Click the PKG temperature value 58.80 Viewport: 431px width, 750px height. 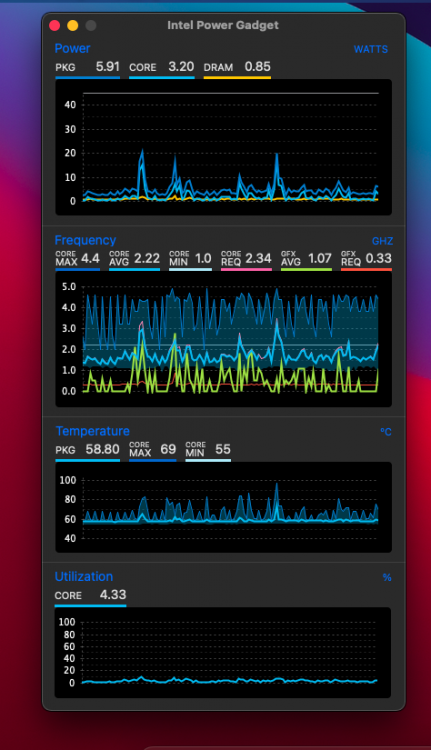click(102, 449)
